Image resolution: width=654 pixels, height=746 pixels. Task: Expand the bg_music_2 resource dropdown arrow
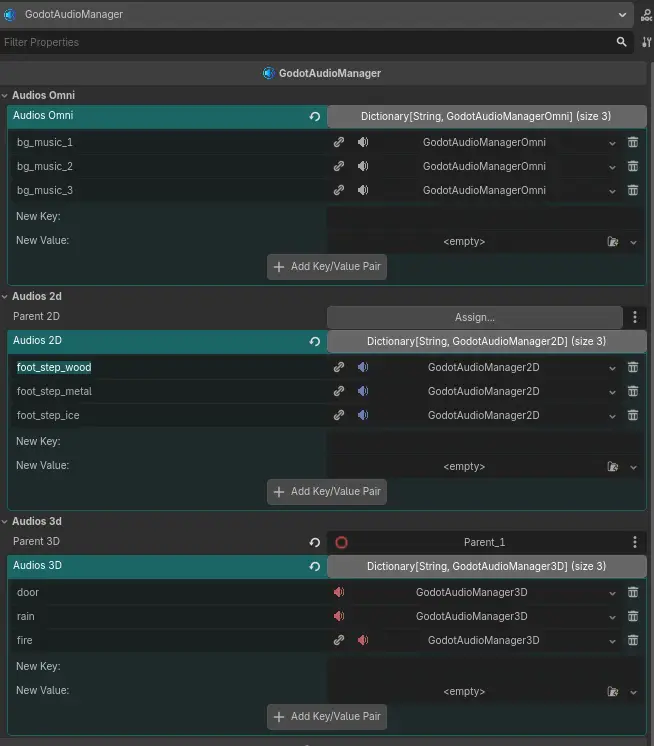pos(612,167)
